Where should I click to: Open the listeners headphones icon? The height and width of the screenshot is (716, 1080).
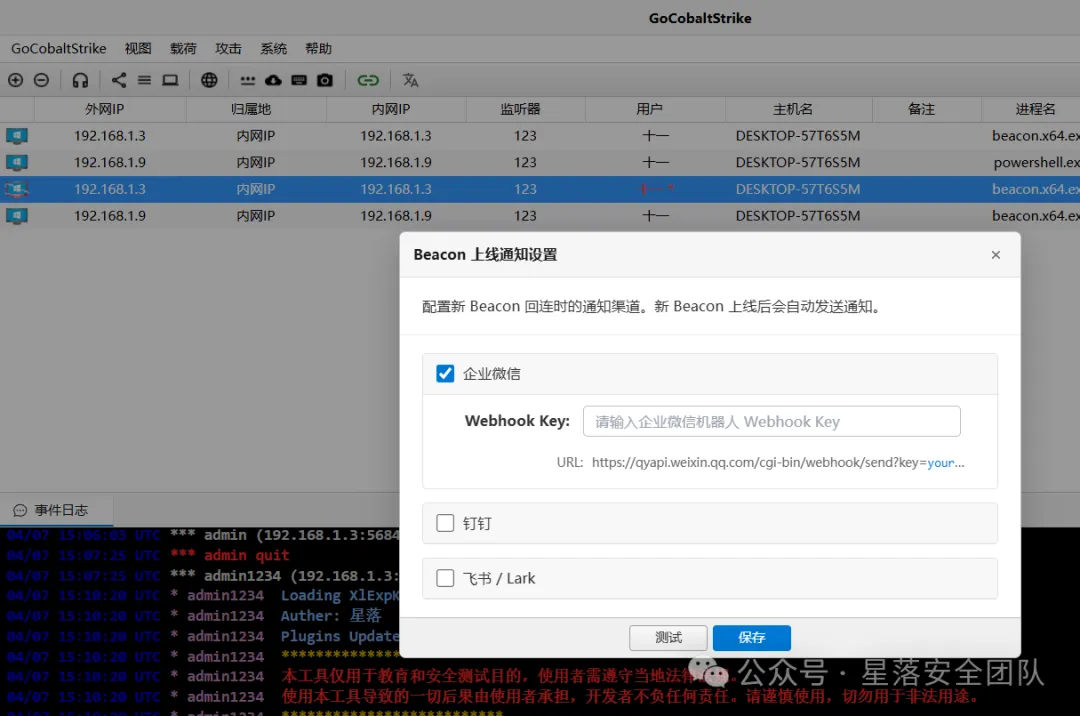coord(81,80)
